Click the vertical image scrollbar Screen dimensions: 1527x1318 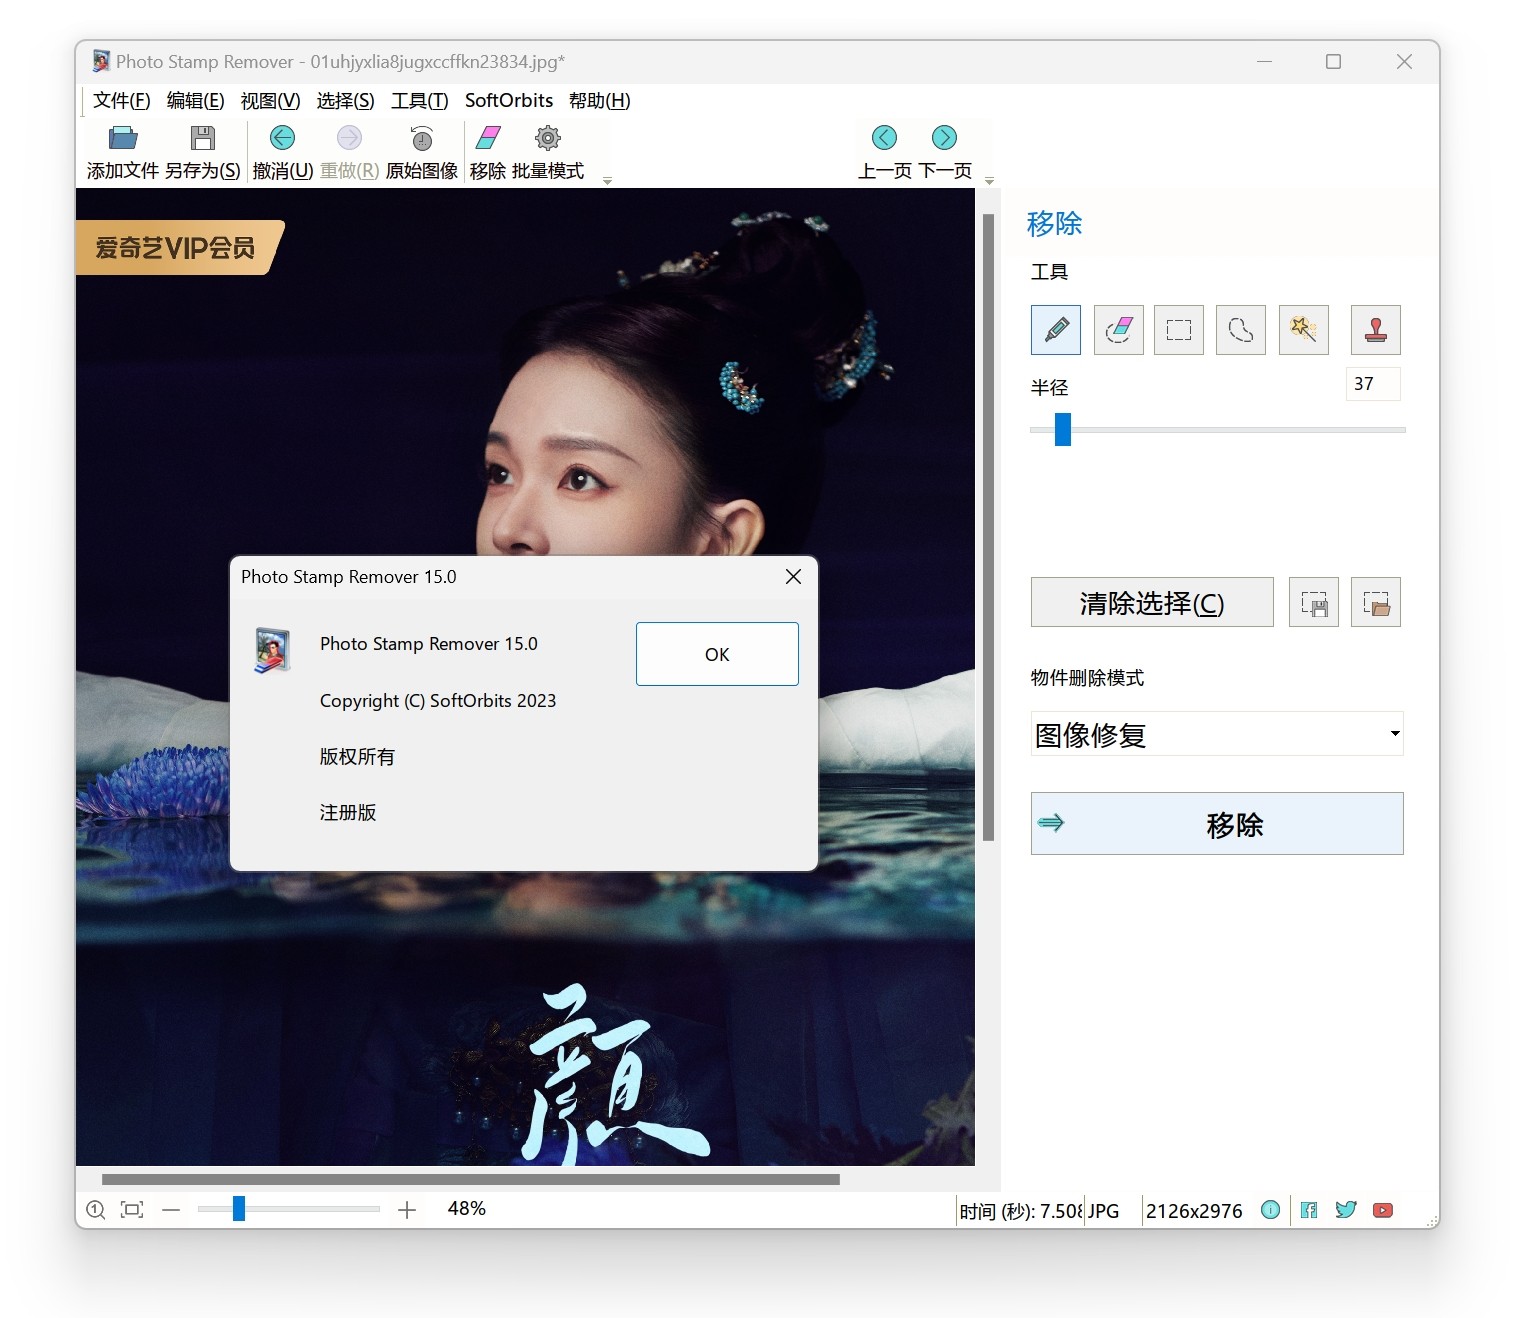988,527
